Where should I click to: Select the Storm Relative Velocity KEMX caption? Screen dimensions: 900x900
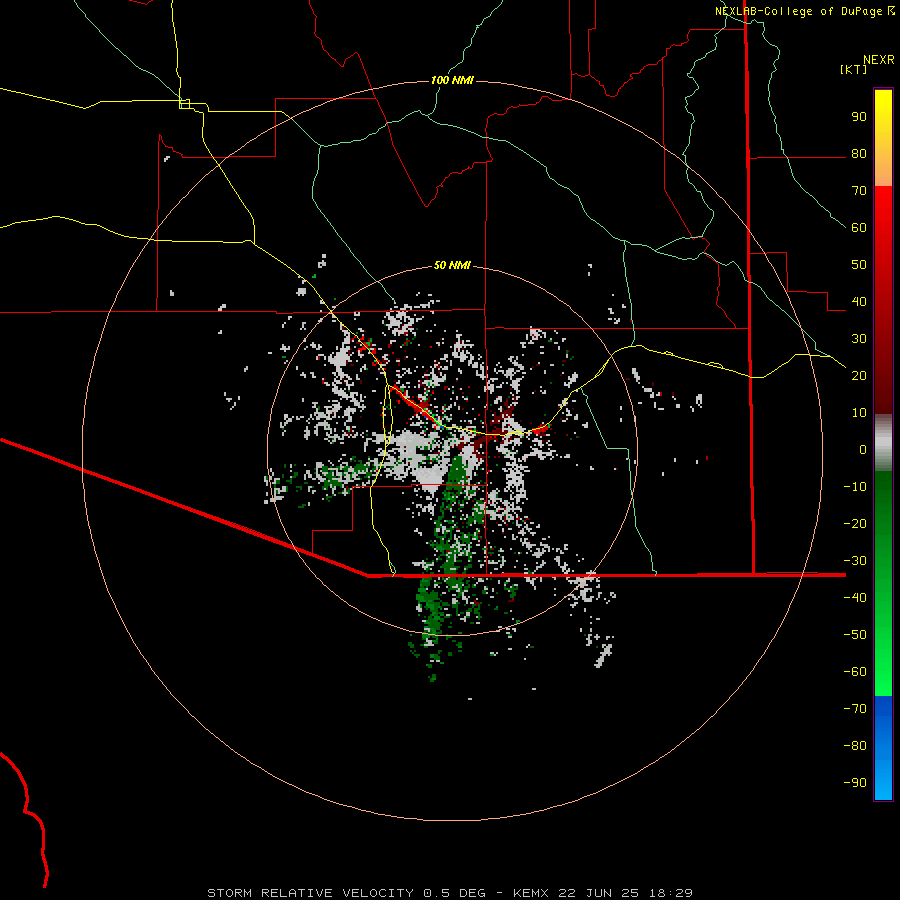tap(450, 893)
